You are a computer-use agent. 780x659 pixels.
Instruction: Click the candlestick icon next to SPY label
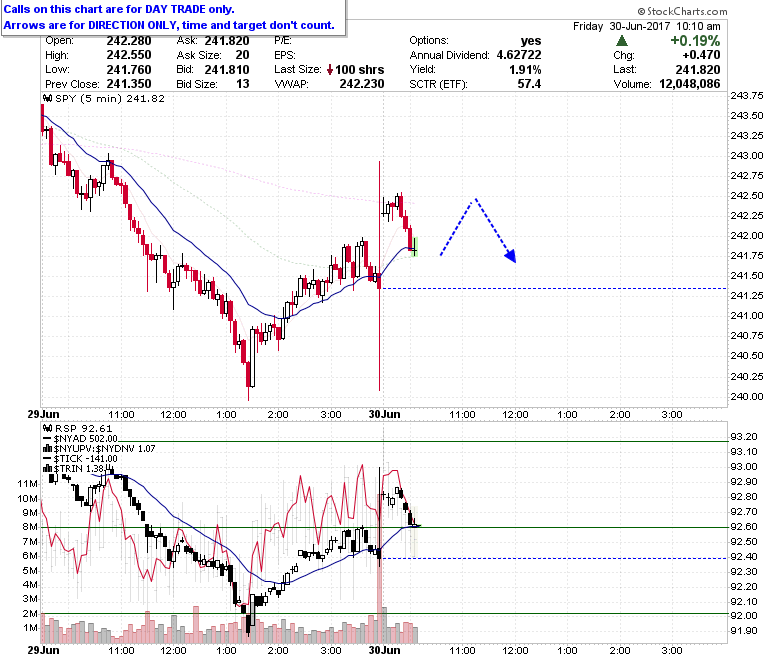(48, 98)
